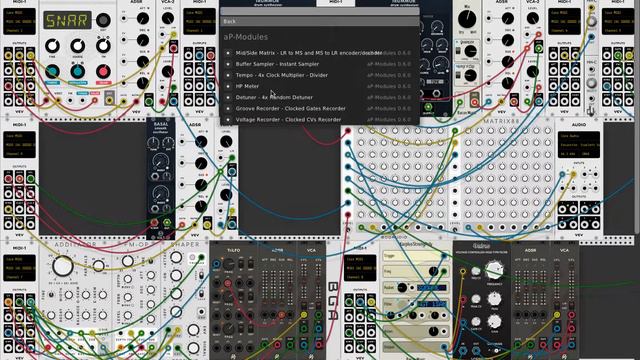640x360 pixels.
Task: Open channel row of MIDI-1 left of BASAL row
Action: 20,154
